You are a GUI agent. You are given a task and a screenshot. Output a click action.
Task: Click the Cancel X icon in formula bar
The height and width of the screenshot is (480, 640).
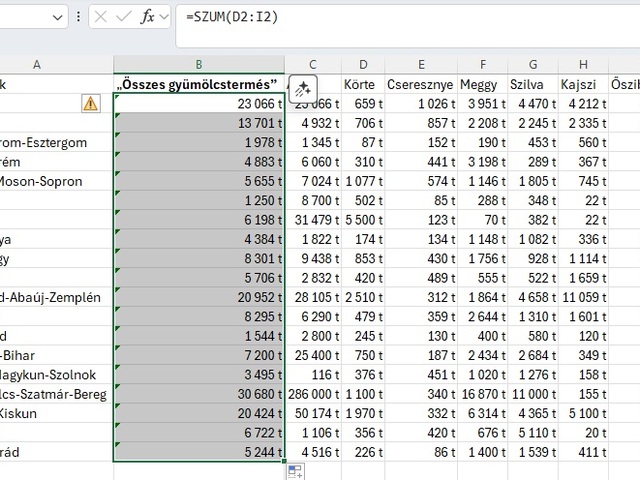[x=102, y=17]
